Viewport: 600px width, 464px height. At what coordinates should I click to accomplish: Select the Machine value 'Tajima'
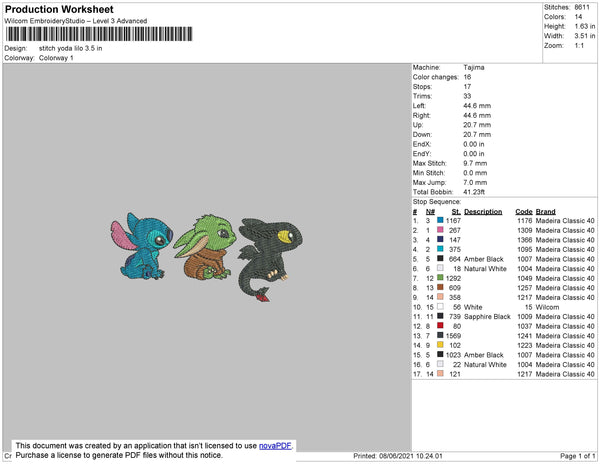pos(474,67)
